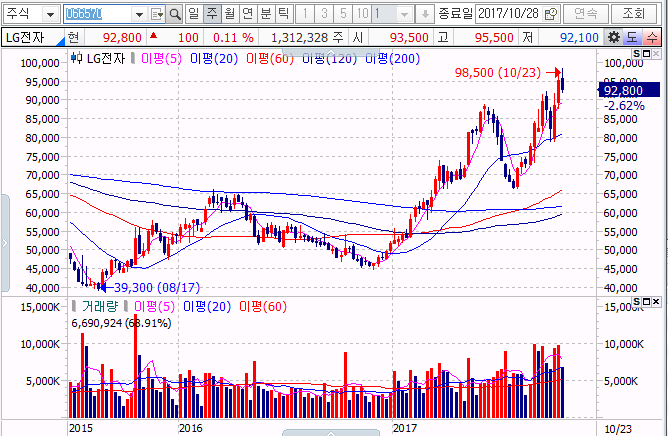Click the high price value 95,500
Screen dimensions: 668x436
(494, 38)
